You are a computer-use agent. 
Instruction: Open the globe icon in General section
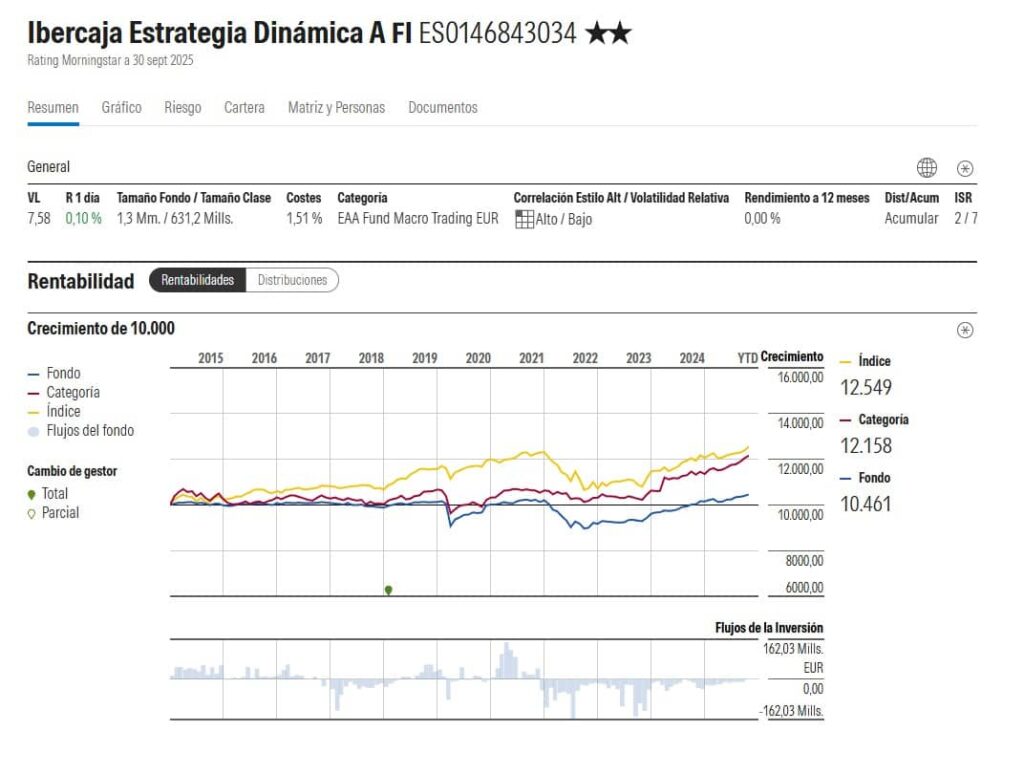pos(926,168)
